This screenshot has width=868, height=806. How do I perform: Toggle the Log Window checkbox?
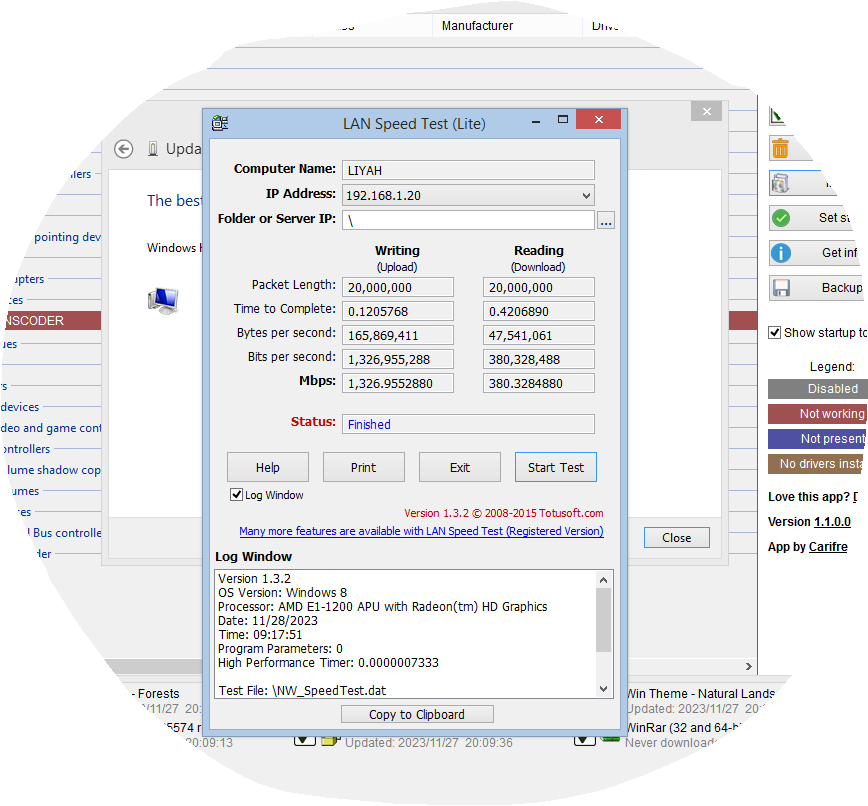236,494
